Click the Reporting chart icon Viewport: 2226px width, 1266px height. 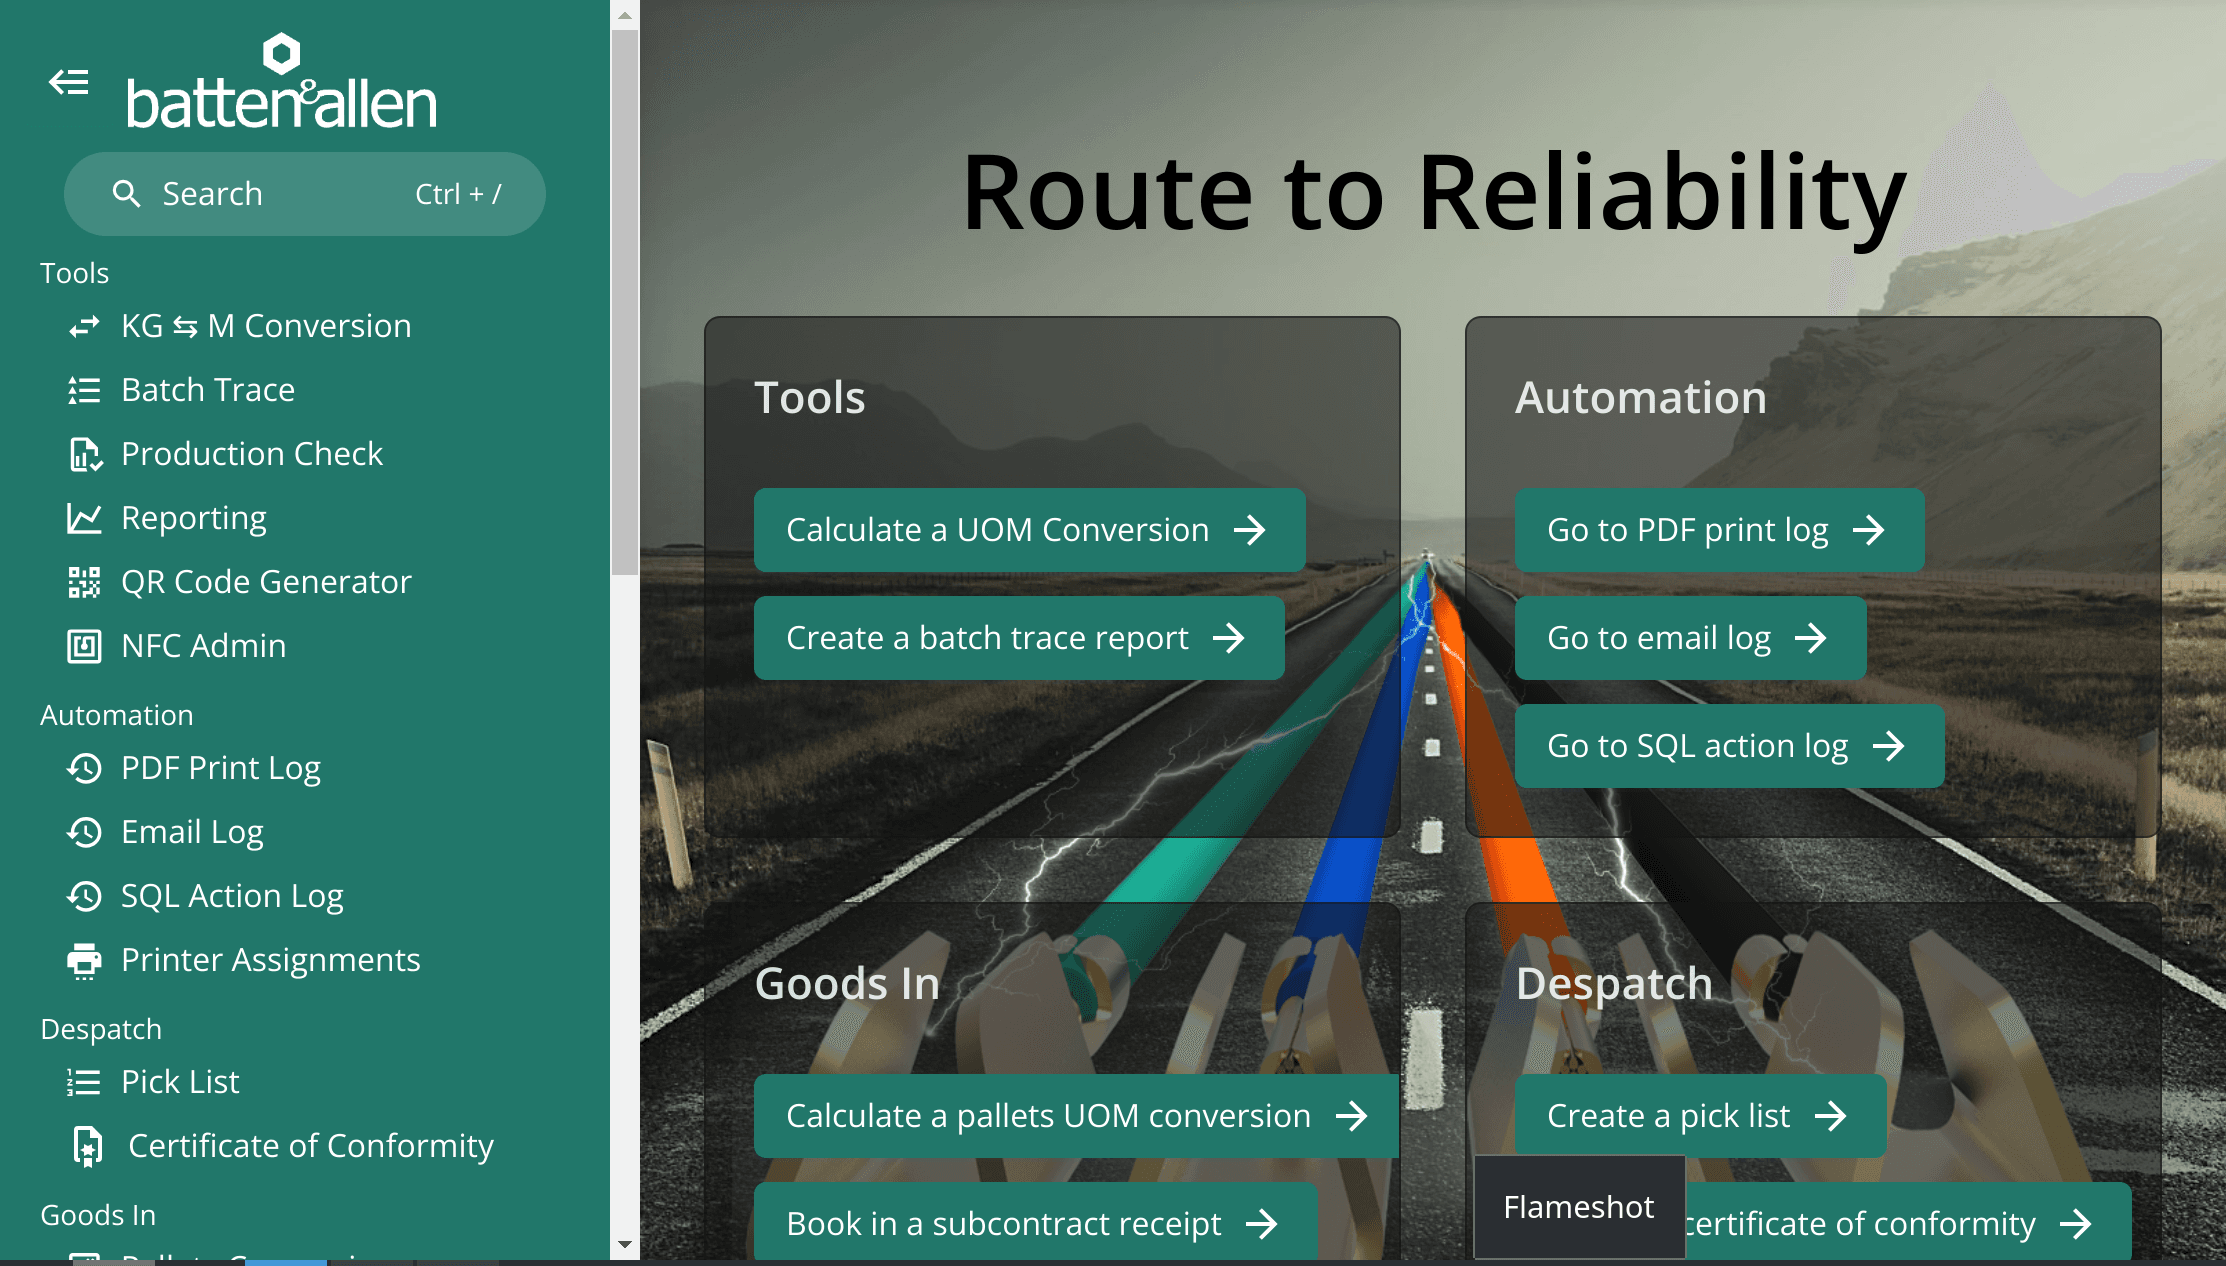coord(84,518)
